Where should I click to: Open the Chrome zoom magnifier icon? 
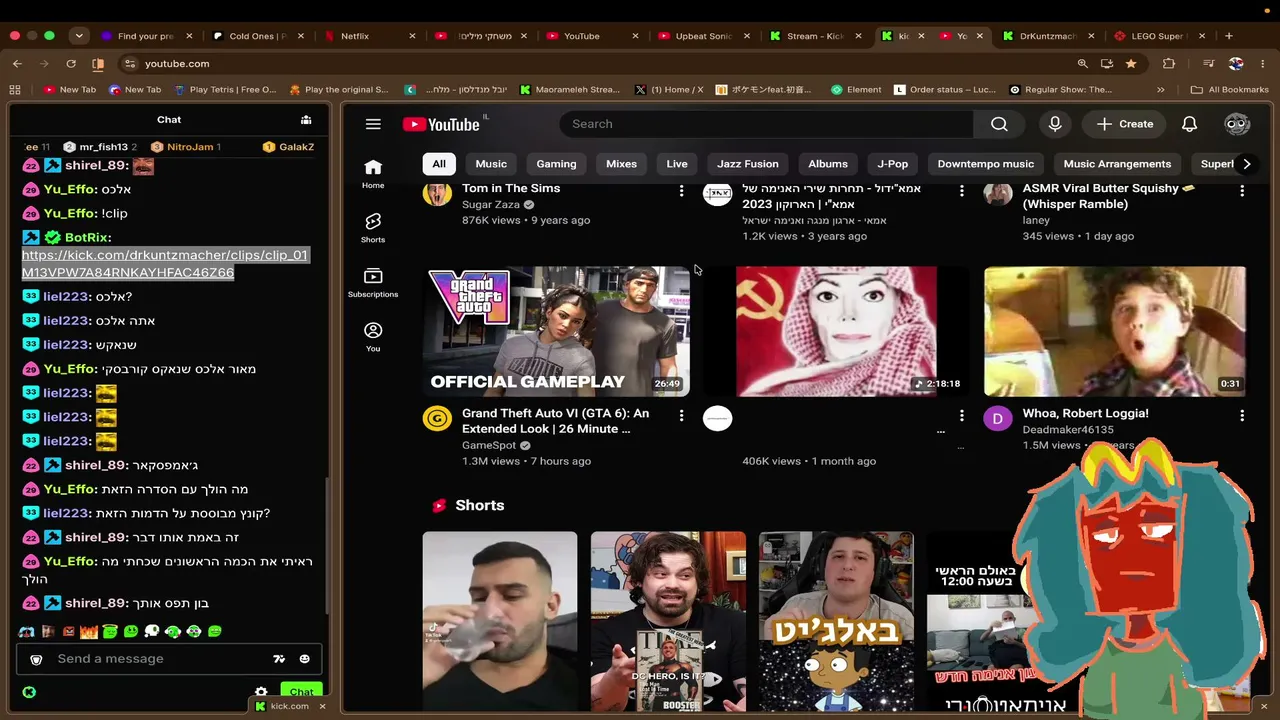tap(1082, 64)
